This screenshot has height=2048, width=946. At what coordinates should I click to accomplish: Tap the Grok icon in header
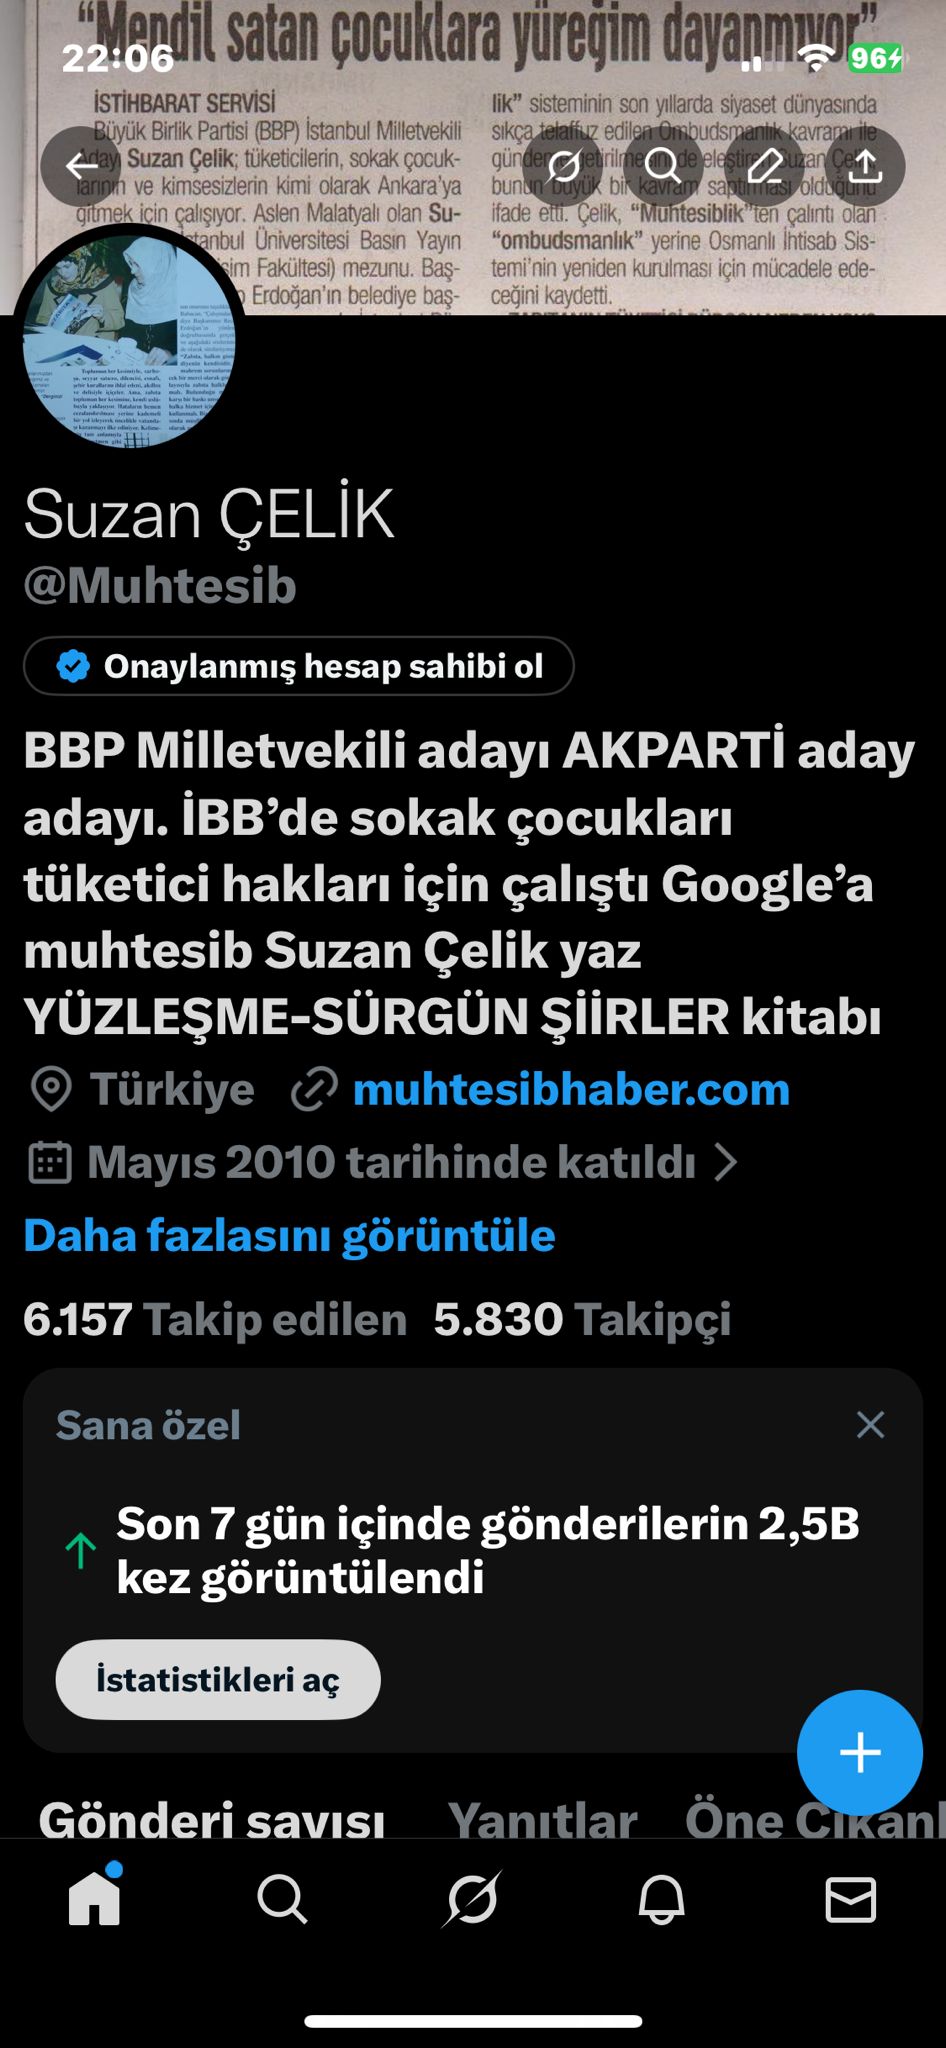point(563,166)
